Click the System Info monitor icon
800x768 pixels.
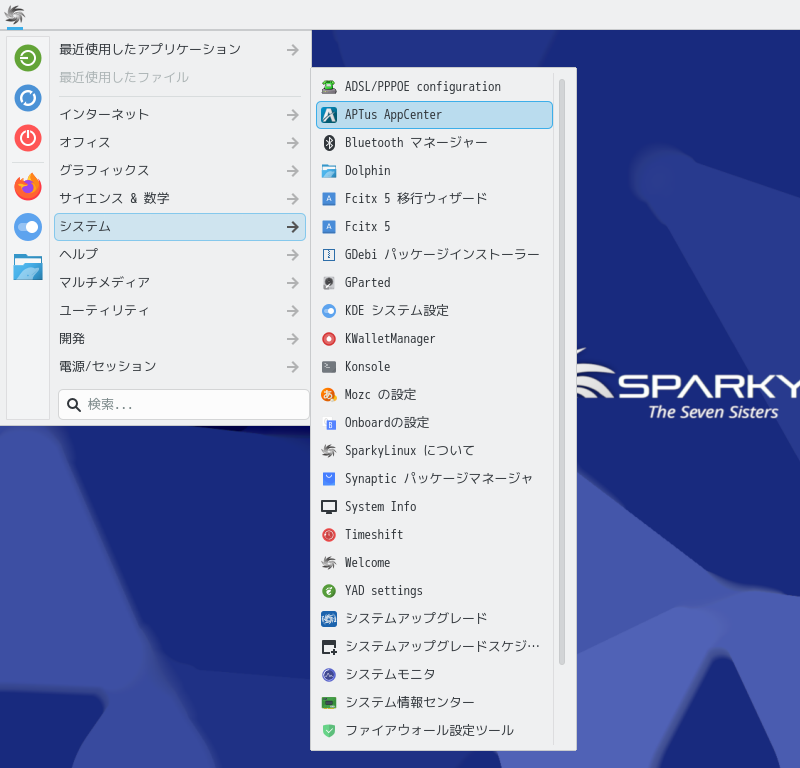point(329,507)
